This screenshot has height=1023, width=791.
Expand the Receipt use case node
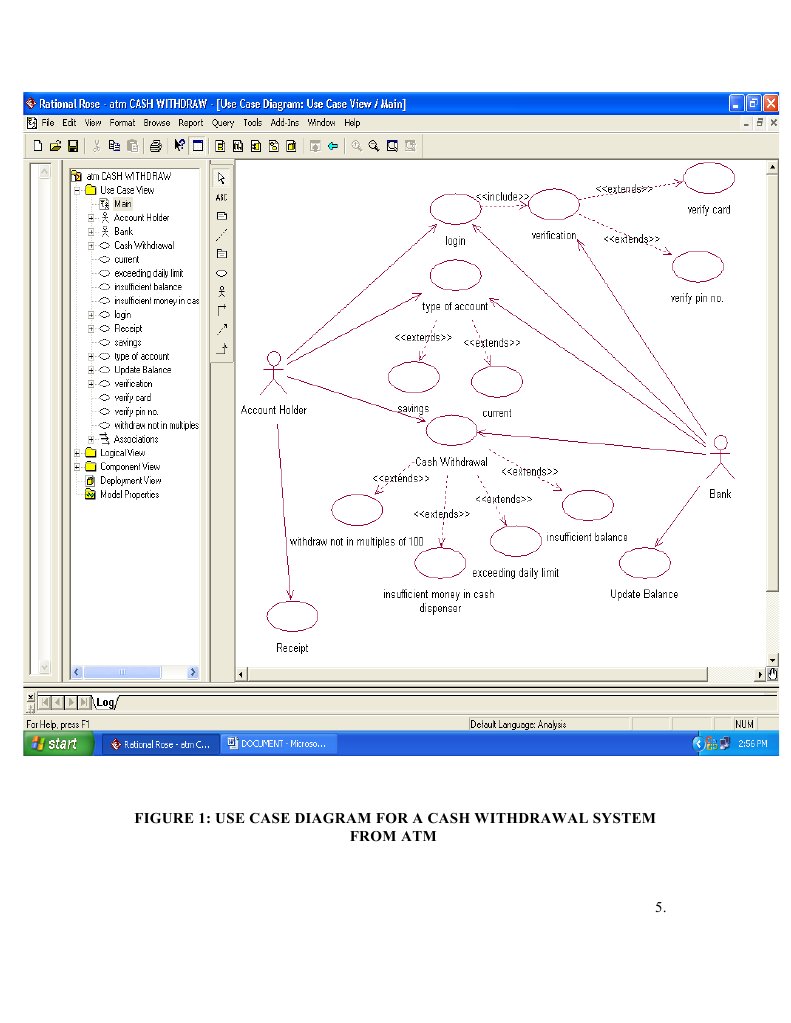[x=91, y=329]
